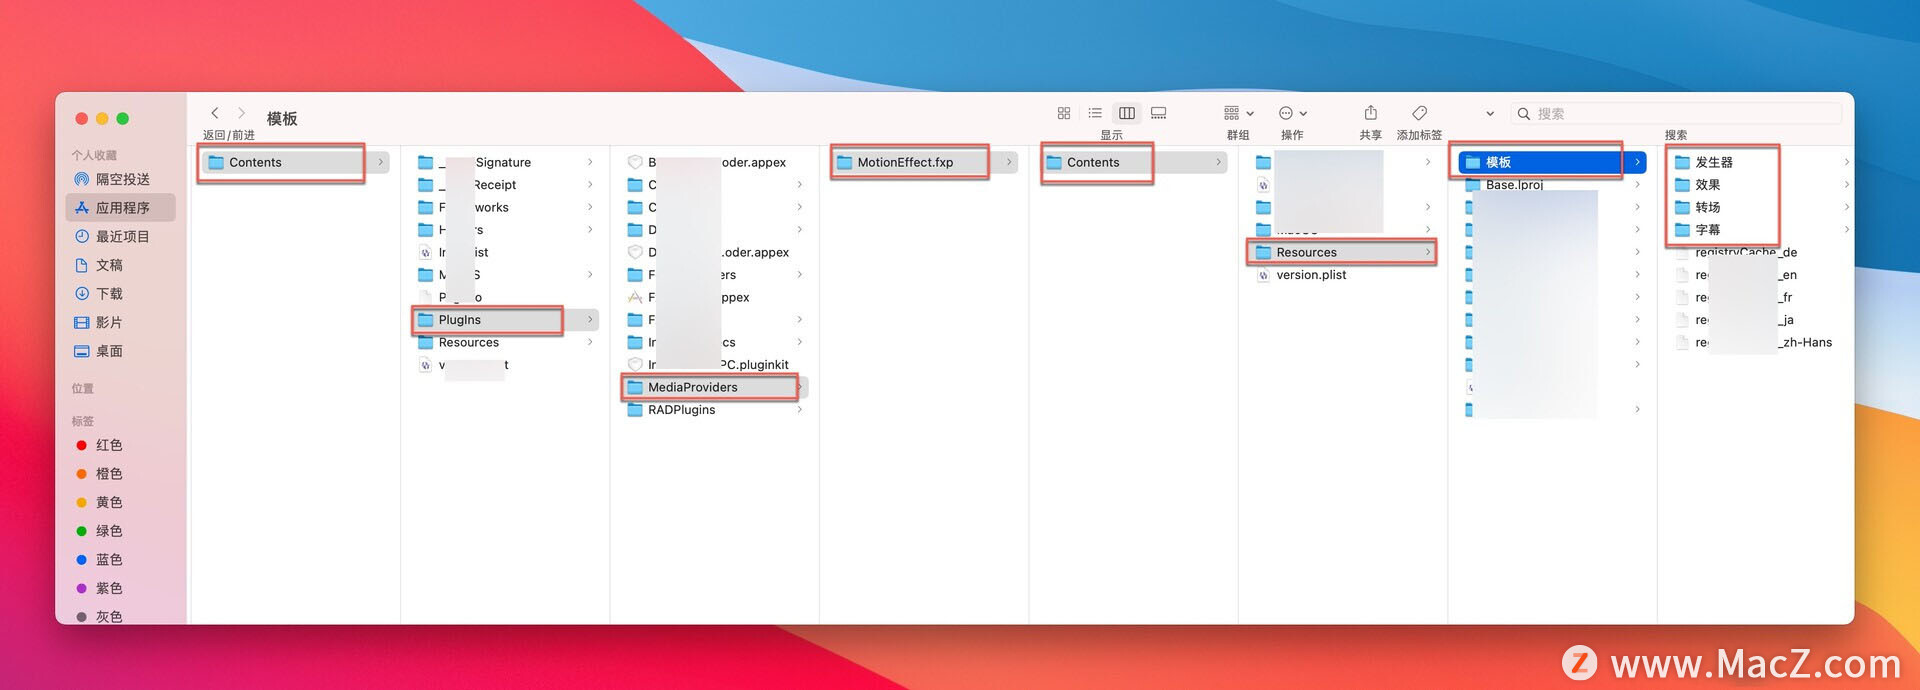The width and height of the screenshot is (1920, 690).
Task: Go back with the left chevron
Action: [x=215, y=113]
